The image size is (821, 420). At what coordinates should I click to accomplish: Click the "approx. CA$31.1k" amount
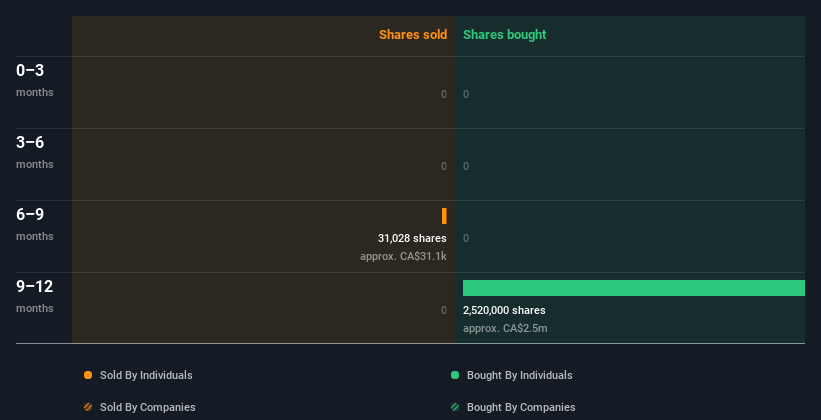pos(403,256)
